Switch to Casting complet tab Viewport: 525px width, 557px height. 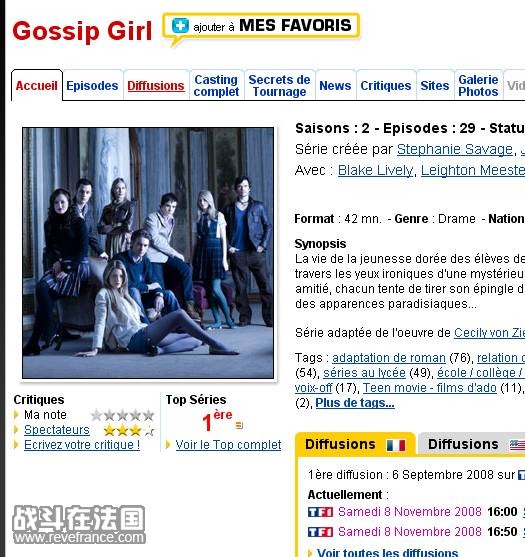tap(216, 86)
